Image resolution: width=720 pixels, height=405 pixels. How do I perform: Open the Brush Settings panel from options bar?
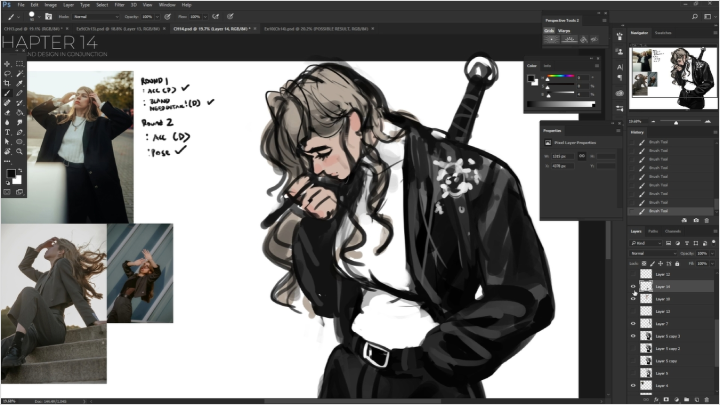point(48,17)
